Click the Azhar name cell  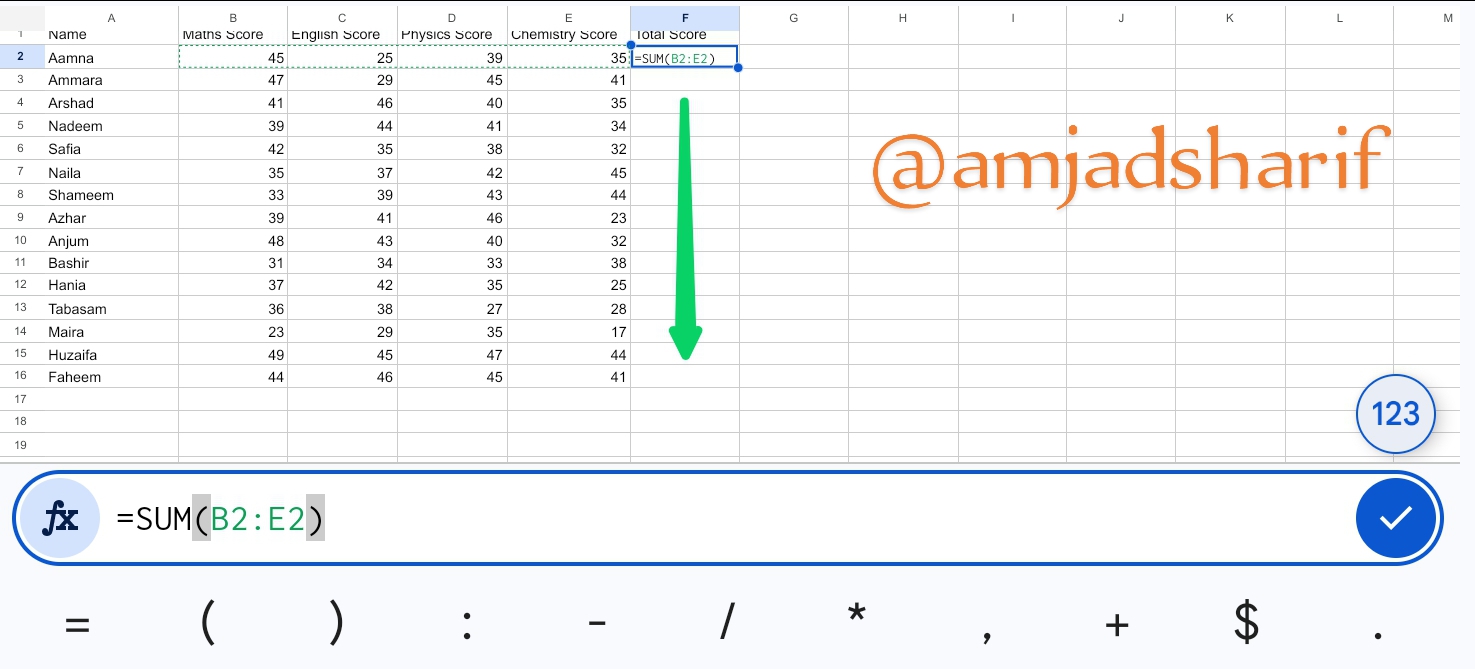[x=110, y=218]
